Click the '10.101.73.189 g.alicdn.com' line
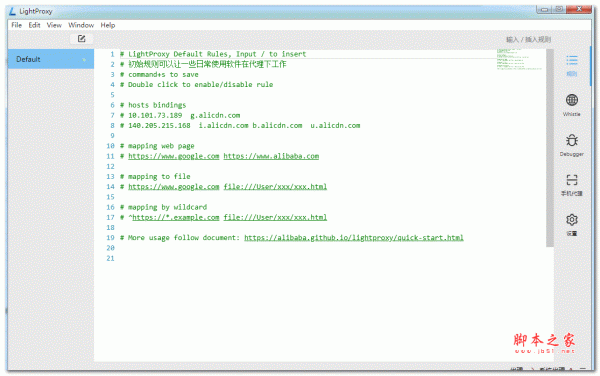Screen dimensions: 600x376 tap(180, 115)
